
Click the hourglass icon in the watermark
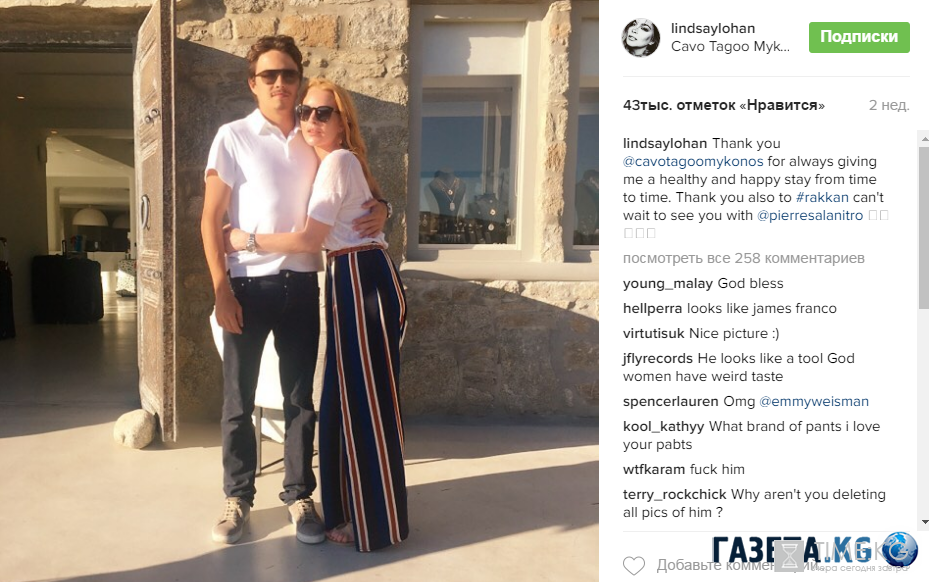click(x=790, y=555)
